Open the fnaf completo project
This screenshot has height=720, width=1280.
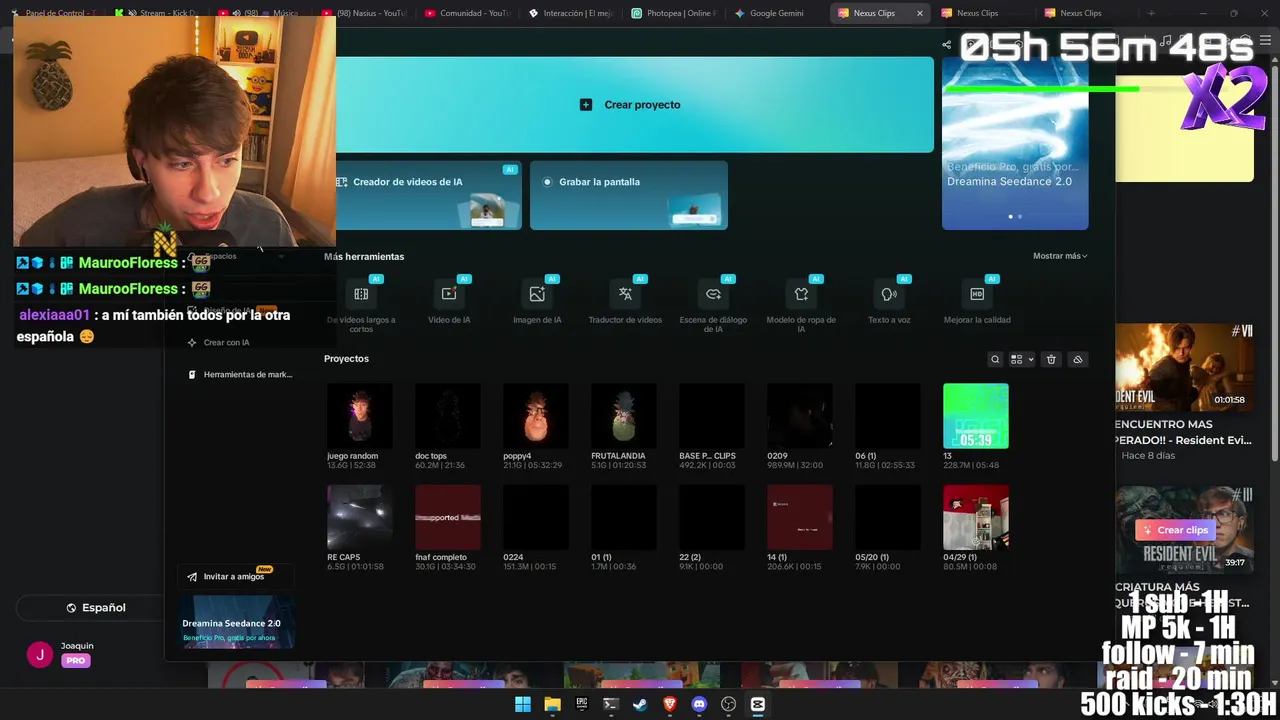(448, 517)
